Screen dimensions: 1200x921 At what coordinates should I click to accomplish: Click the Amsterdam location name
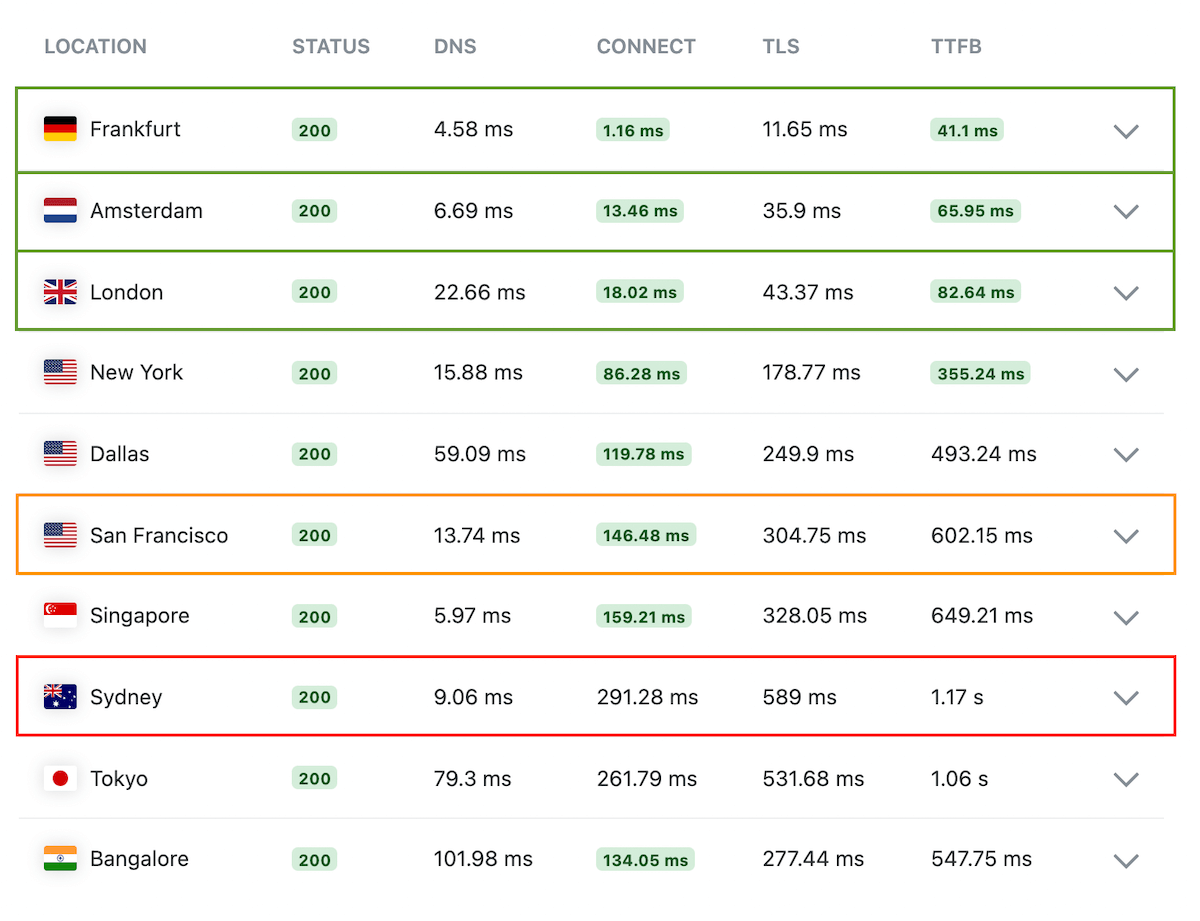pos(146,211)
